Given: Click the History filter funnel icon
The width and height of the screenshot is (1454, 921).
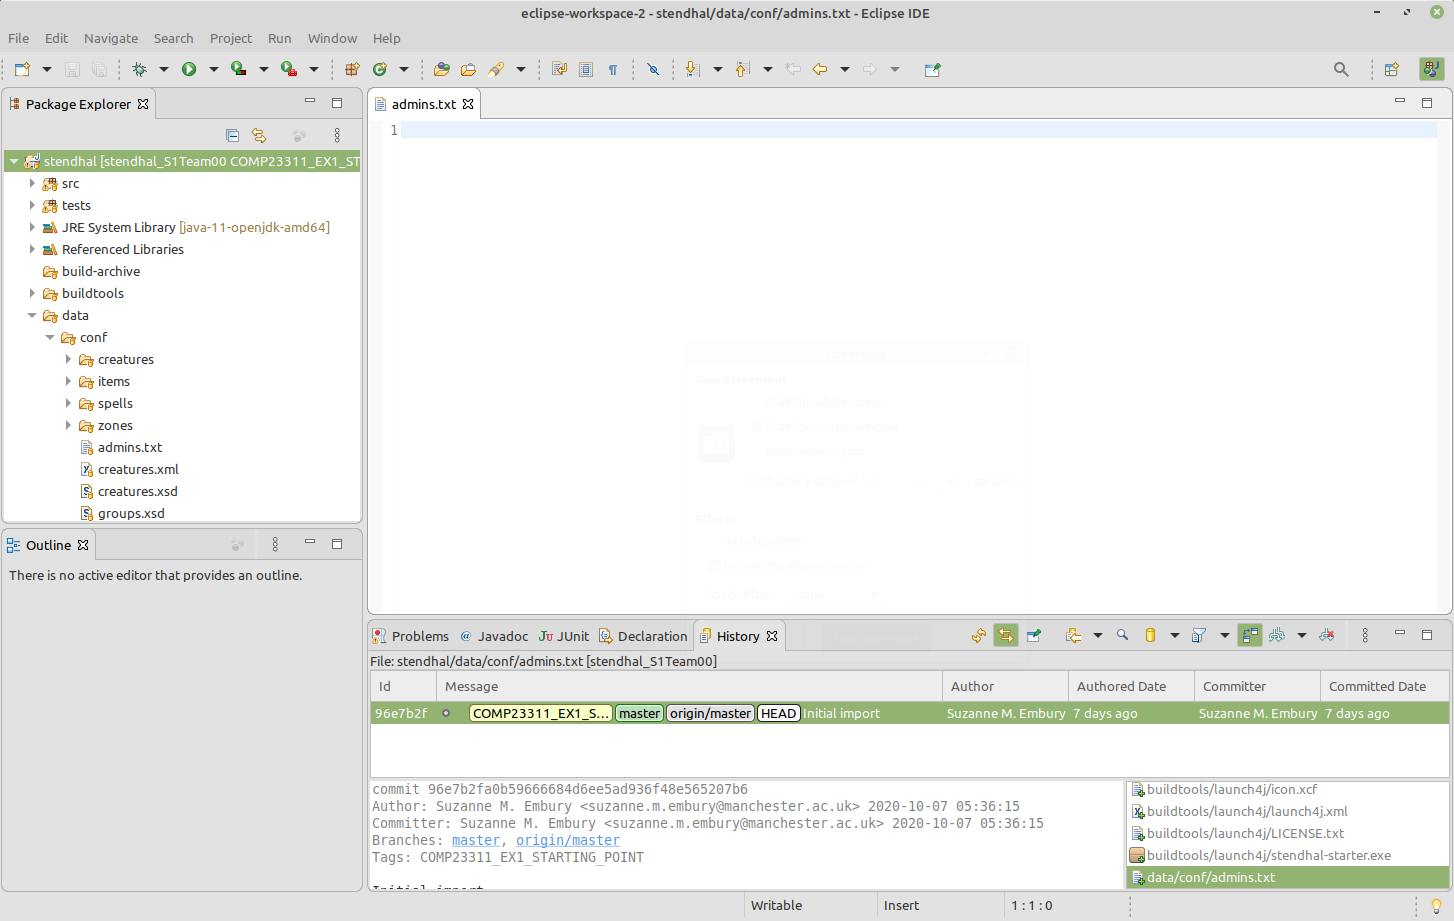Looking at the screenshot, I should pyautogui.click(x=1199, y=635).
